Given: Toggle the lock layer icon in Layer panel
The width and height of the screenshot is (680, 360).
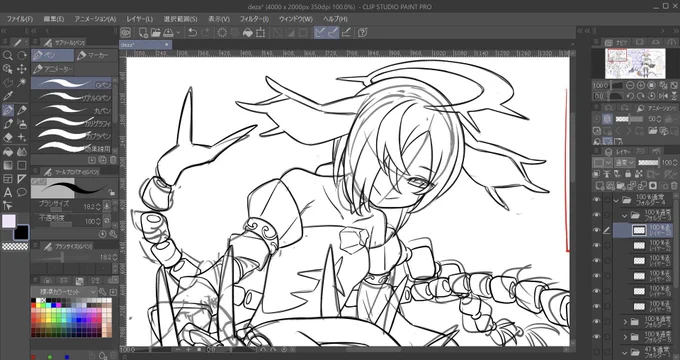Looking at the screenshot, I should coord(628,174).
